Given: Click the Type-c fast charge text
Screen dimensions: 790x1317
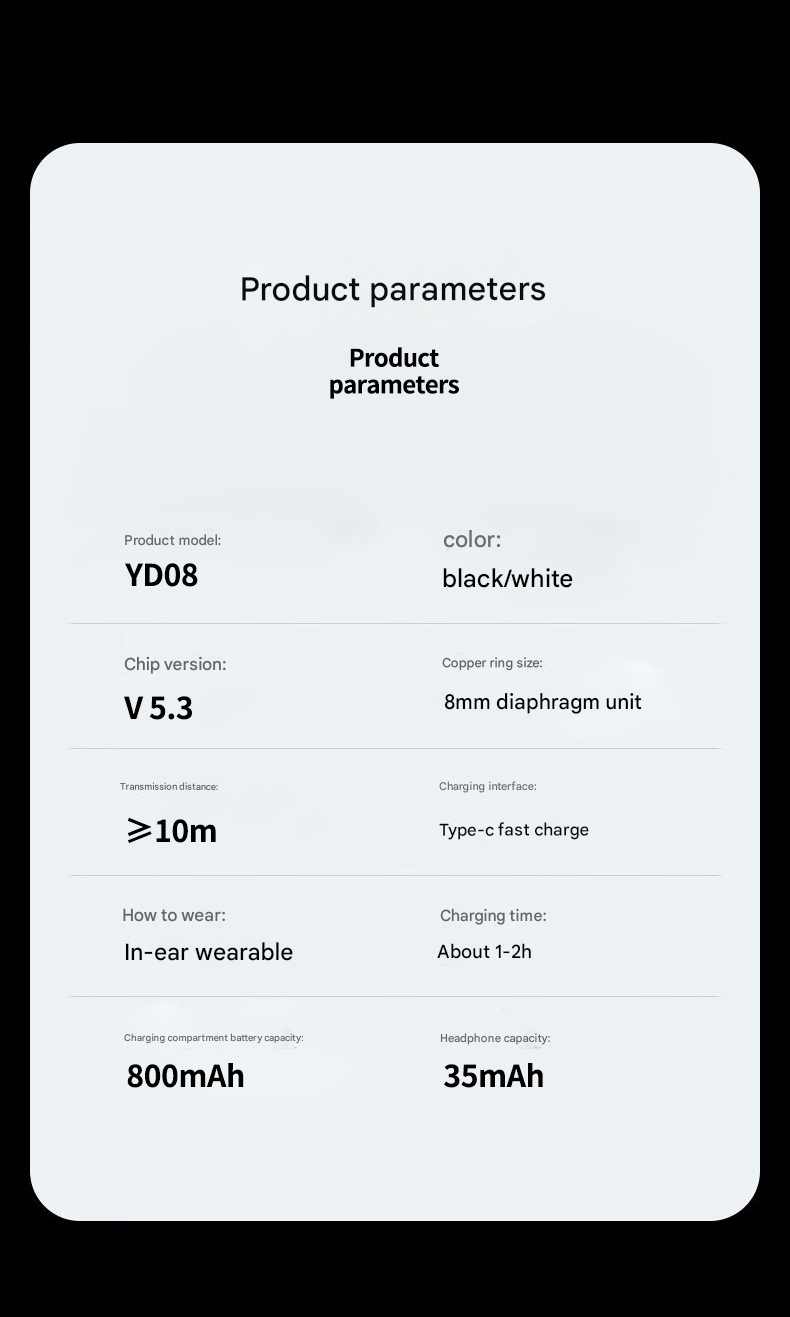Looking at the screenshot, I should click(514, 830).
